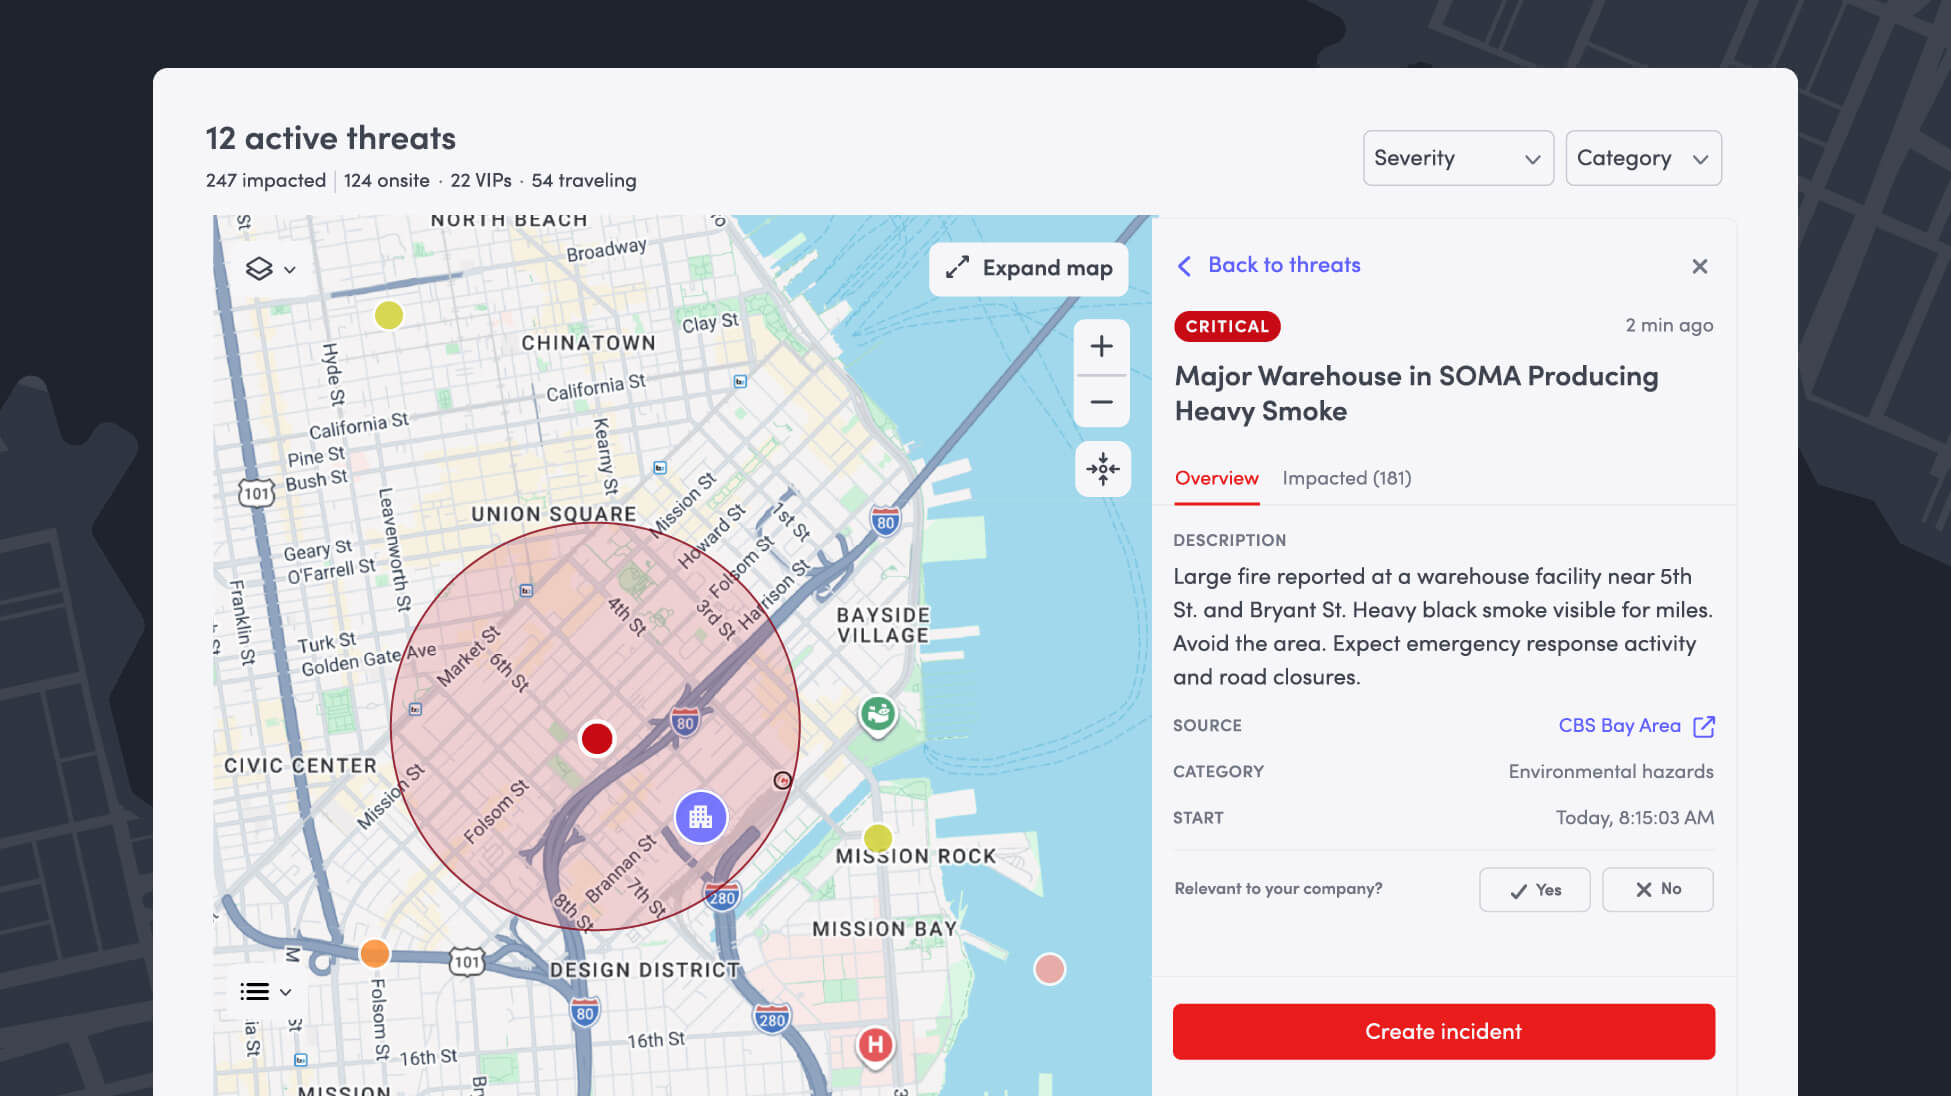Mark threat as not relevant with No
This screenshot has width=1951, height=1096.
tap(1657, 889)
